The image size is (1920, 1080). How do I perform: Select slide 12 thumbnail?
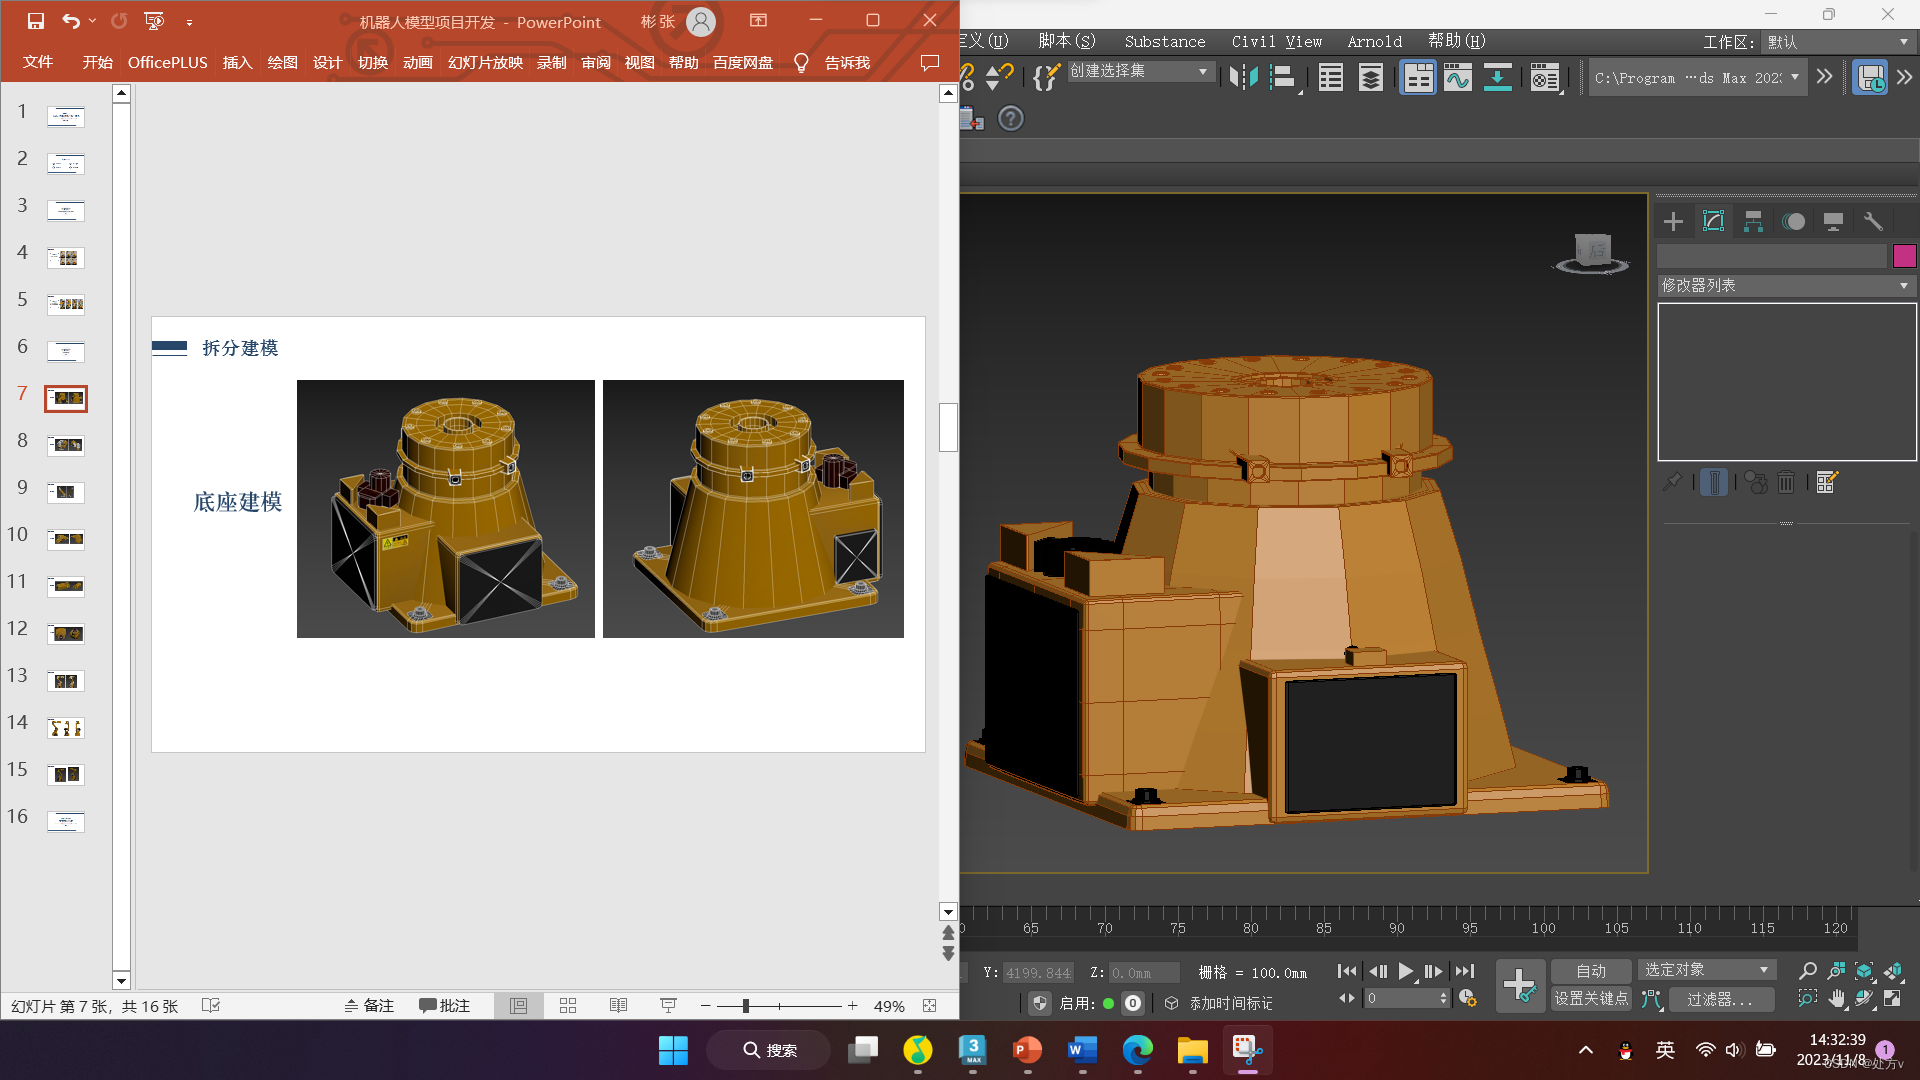tap(66, 634)
